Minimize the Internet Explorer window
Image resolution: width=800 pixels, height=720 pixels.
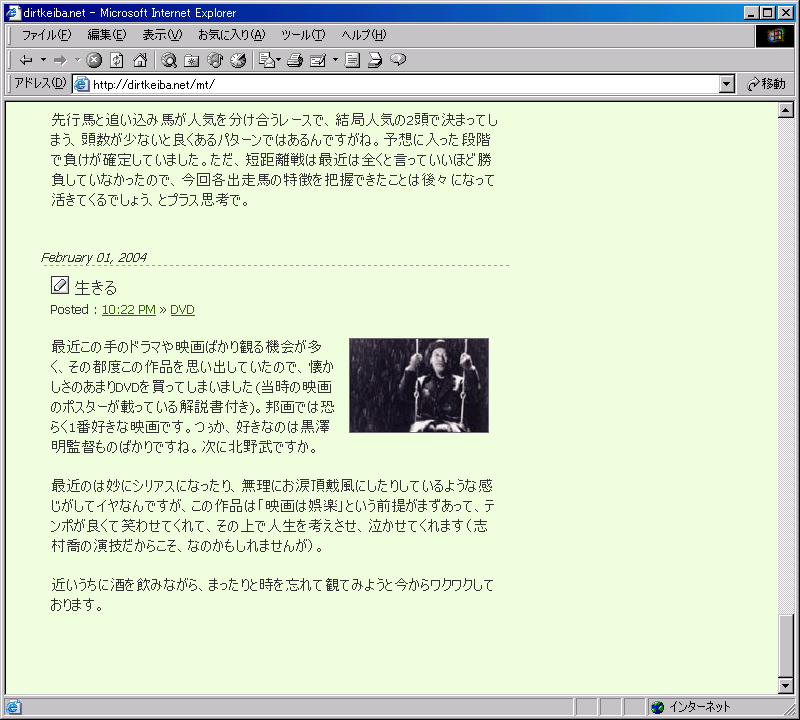[751, 13]
